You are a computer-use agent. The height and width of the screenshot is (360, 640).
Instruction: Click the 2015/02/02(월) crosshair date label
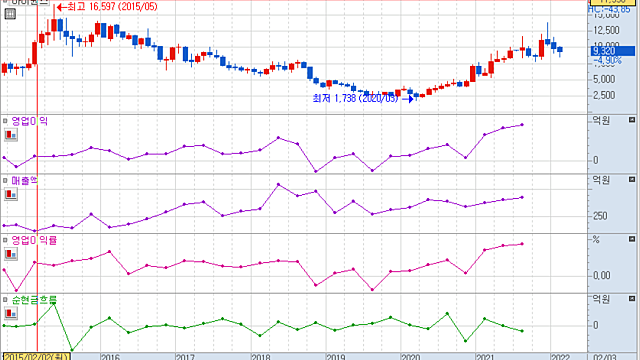tap(37, 357)
